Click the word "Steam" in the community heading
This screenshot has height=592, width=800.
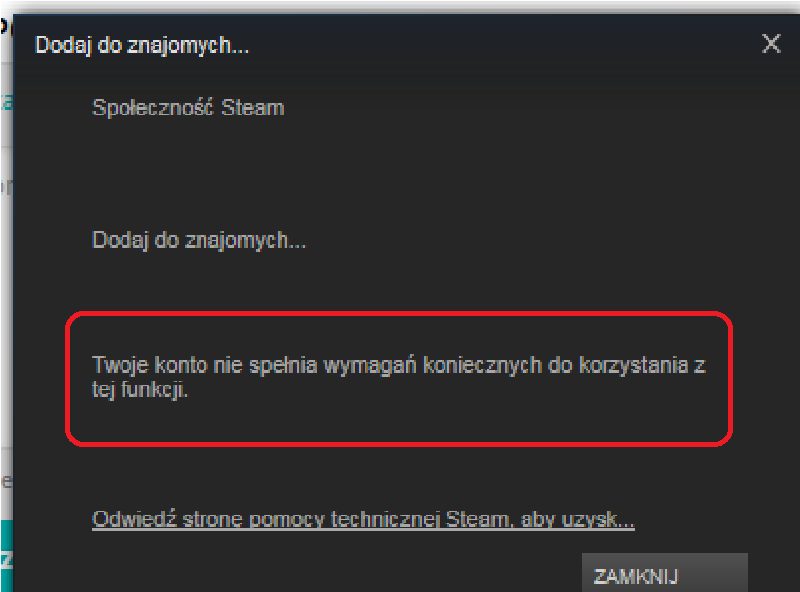tap(253, 108)
